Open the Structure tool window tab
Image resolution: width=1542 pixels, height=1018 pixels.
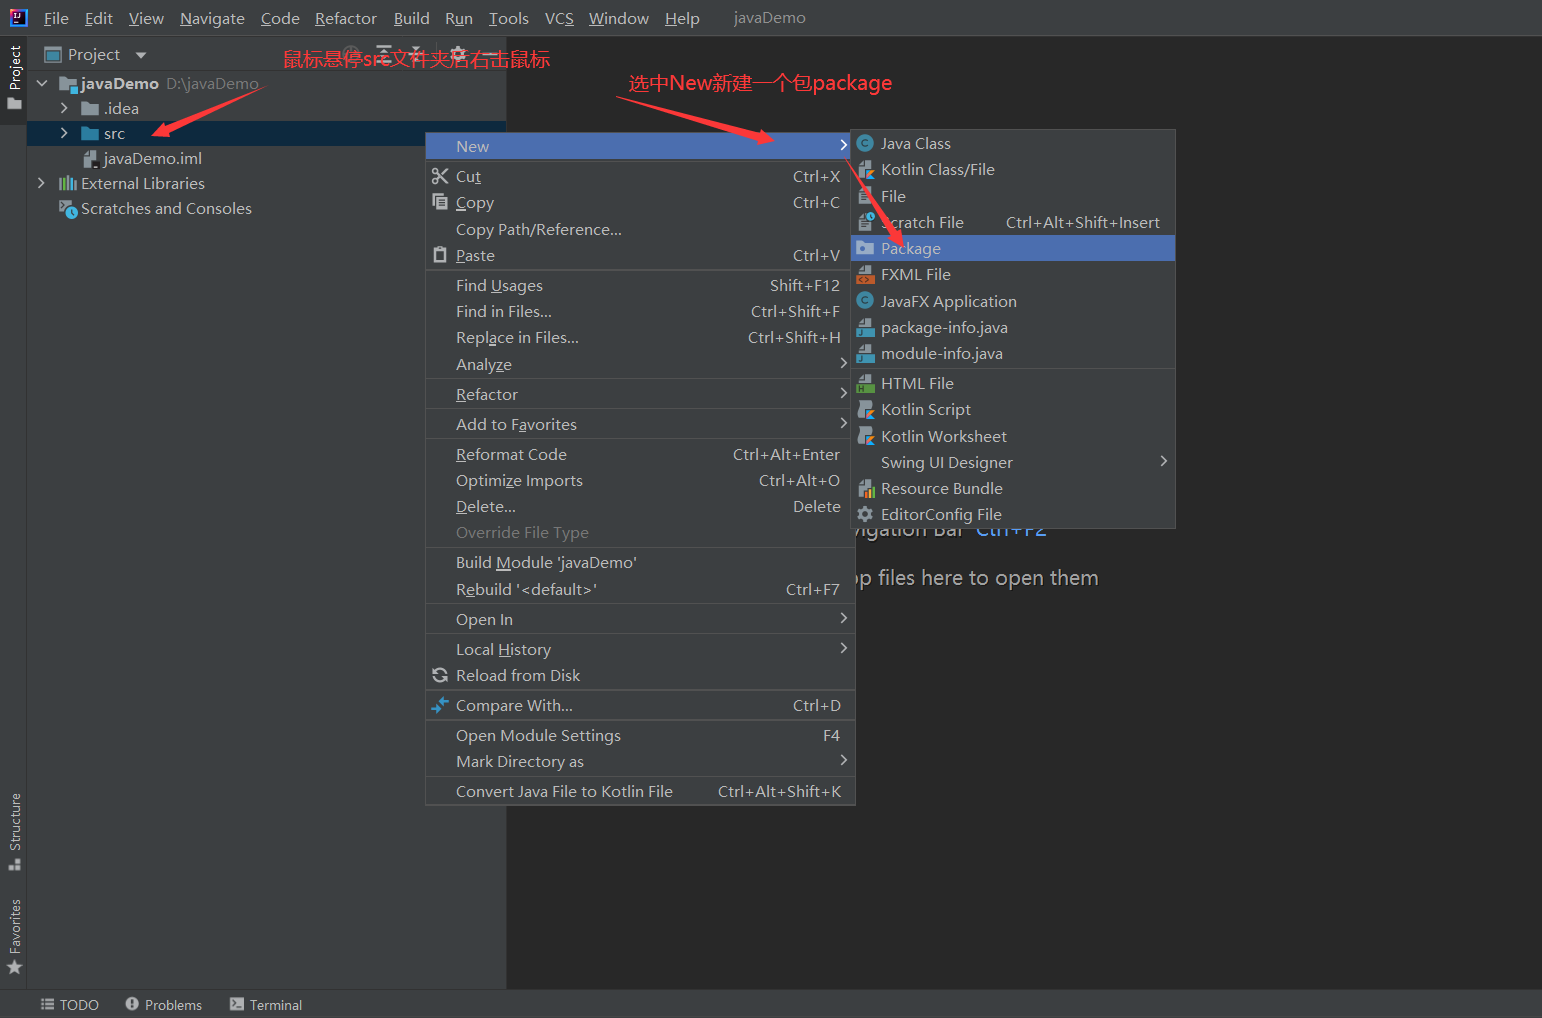click(x=14, y=831)
